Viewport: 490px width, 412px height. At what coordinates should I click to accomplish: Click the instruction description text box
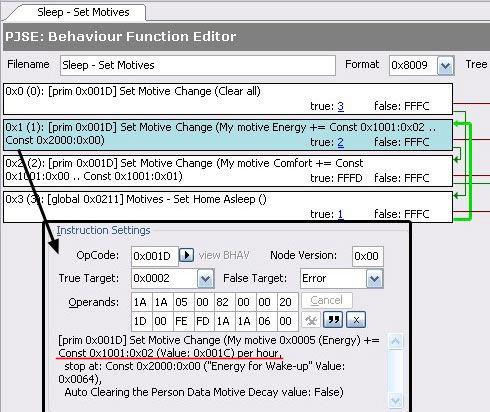tap(223, 370)
